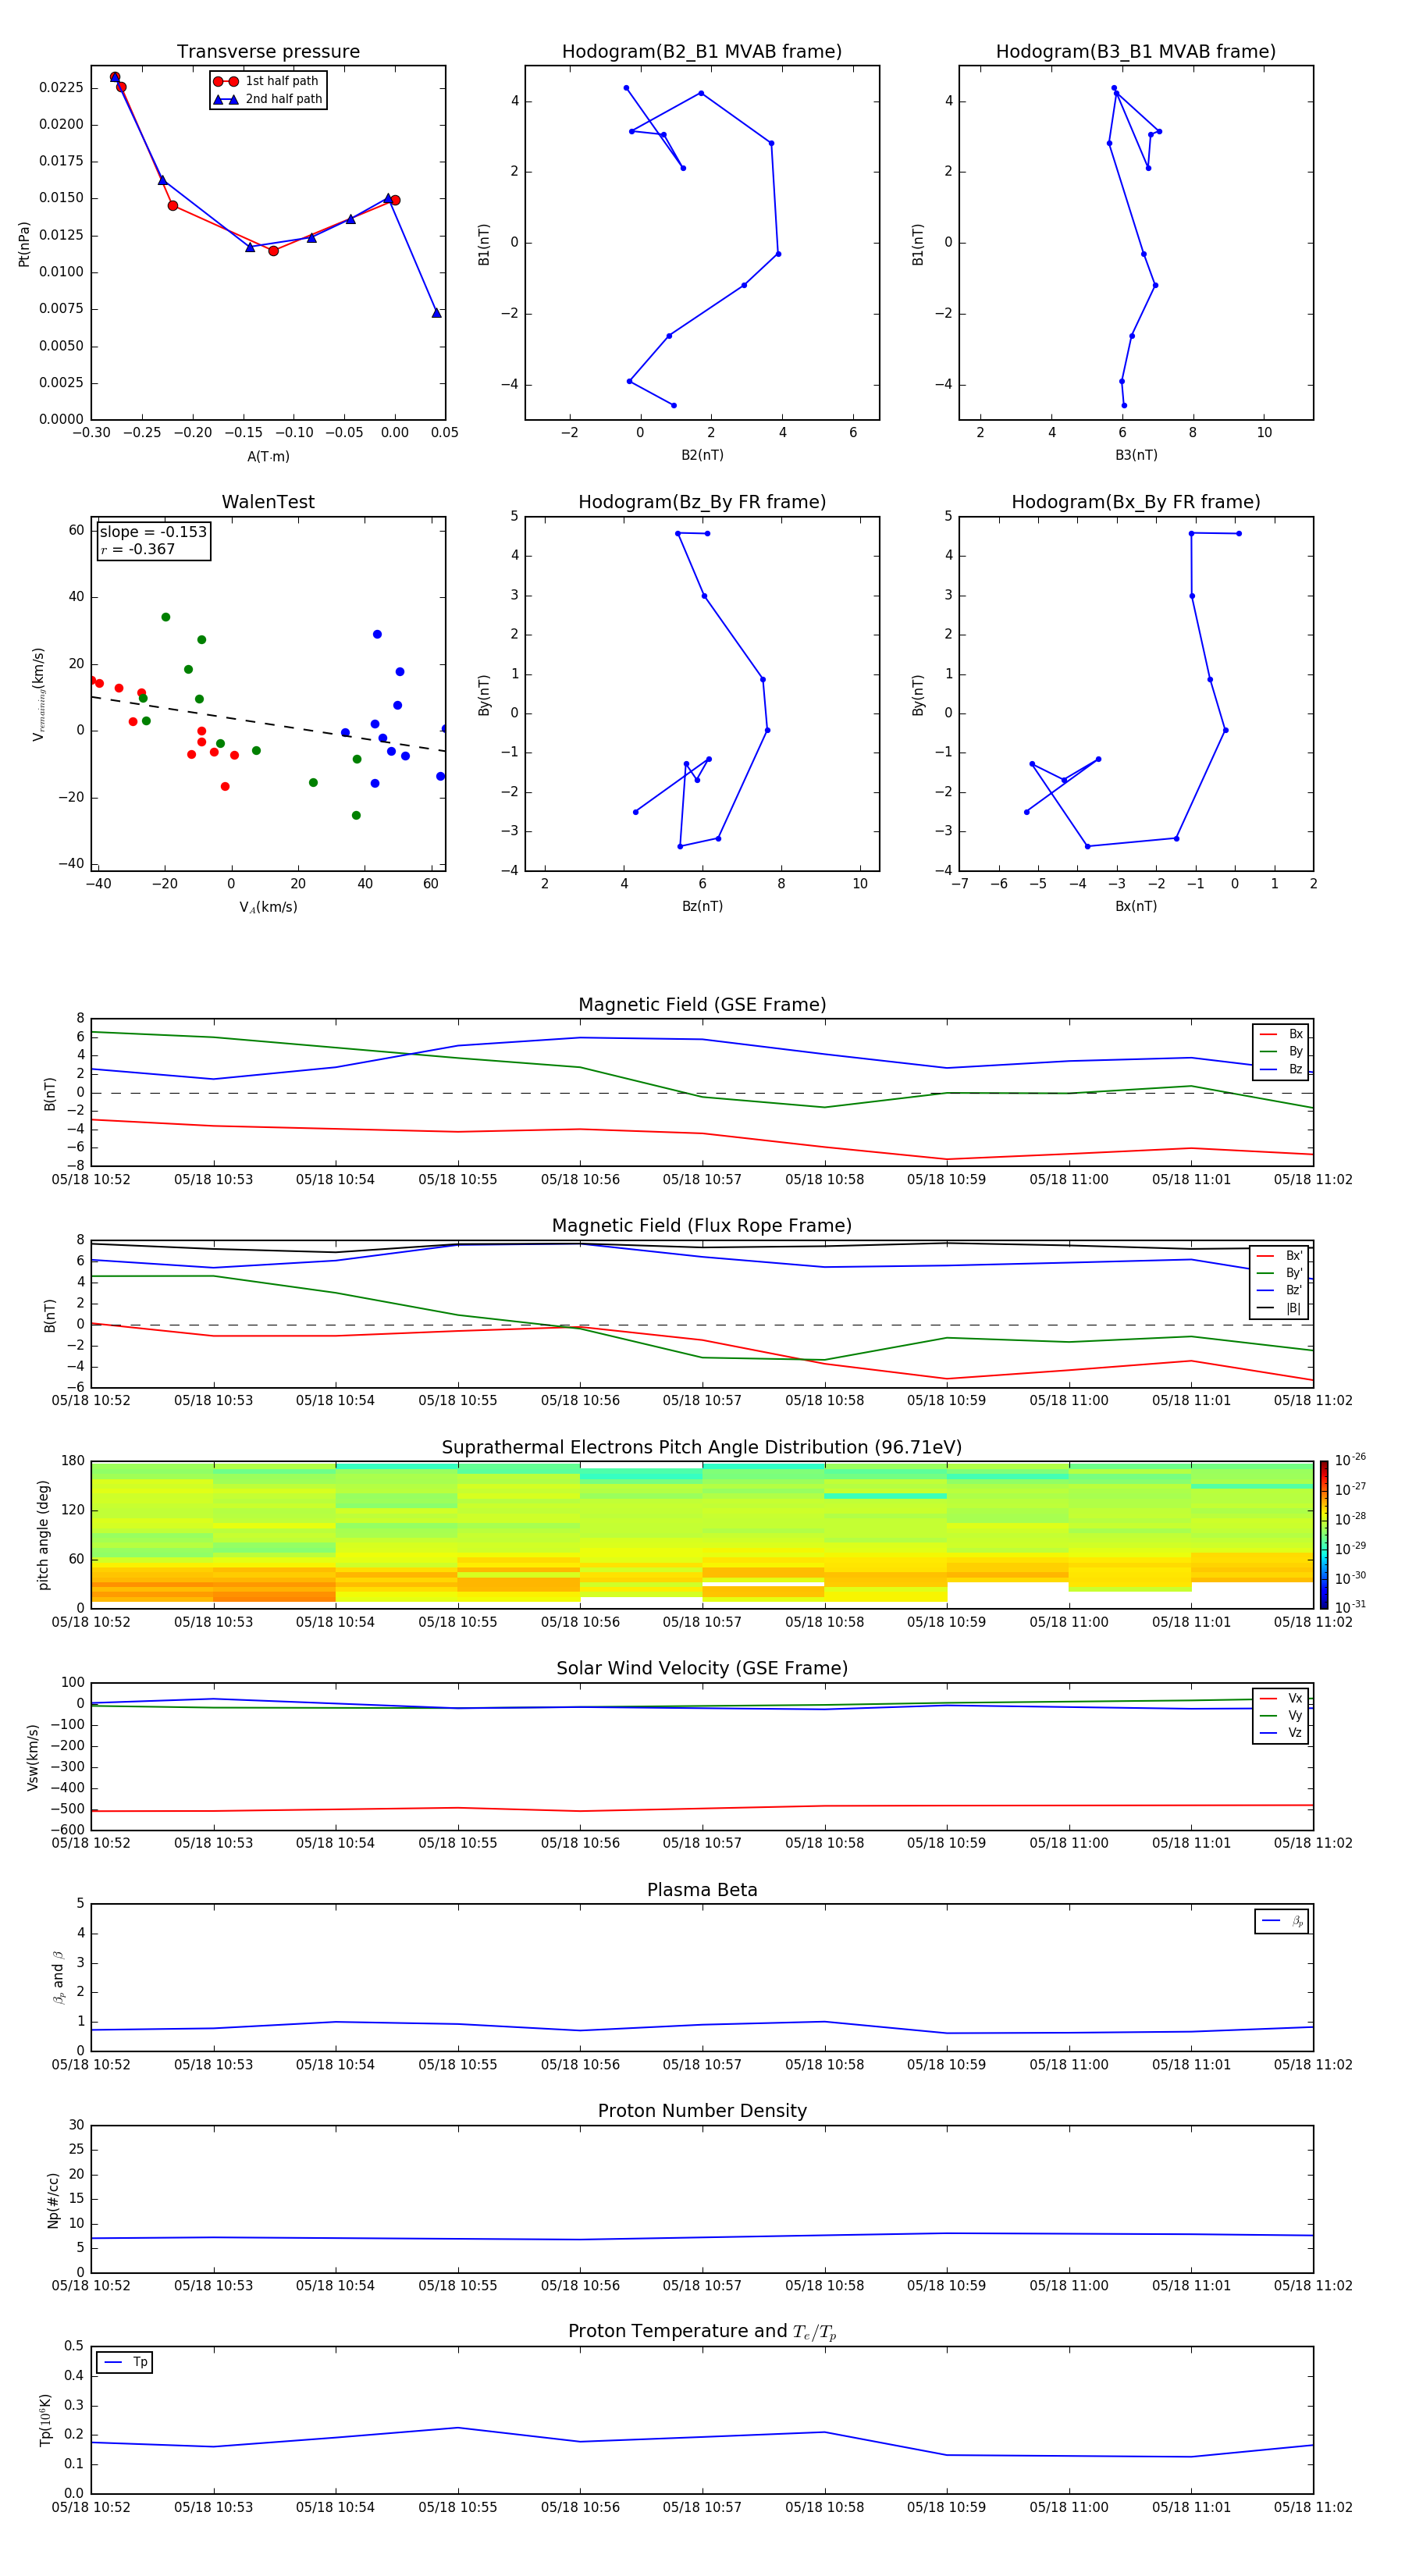Click the 'Vy' velocity legend entry
Image resolution: width=1405 pixels, height=2576 pixels.
tap(1281, 1715)
